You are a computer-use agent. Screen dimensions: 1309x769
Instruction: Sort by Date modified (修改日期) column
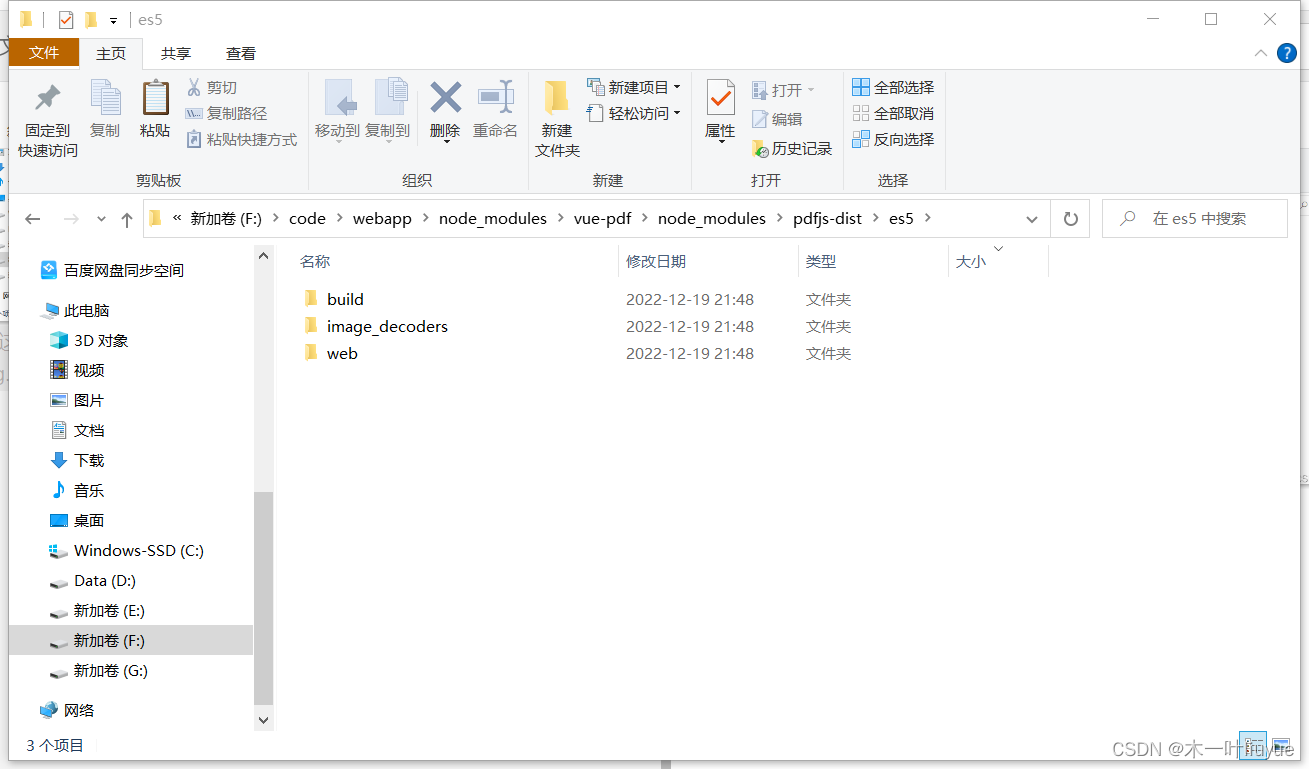pos(656,261)
